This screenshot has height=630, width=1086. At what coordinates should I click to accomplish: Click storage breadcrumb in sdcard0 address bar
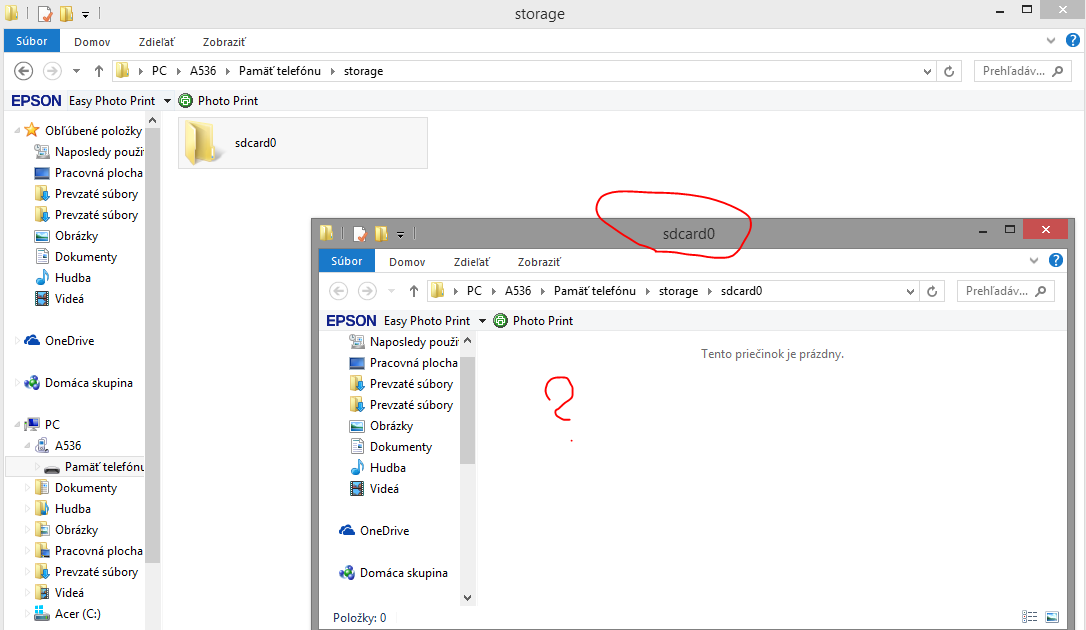[x=678, y=291]
